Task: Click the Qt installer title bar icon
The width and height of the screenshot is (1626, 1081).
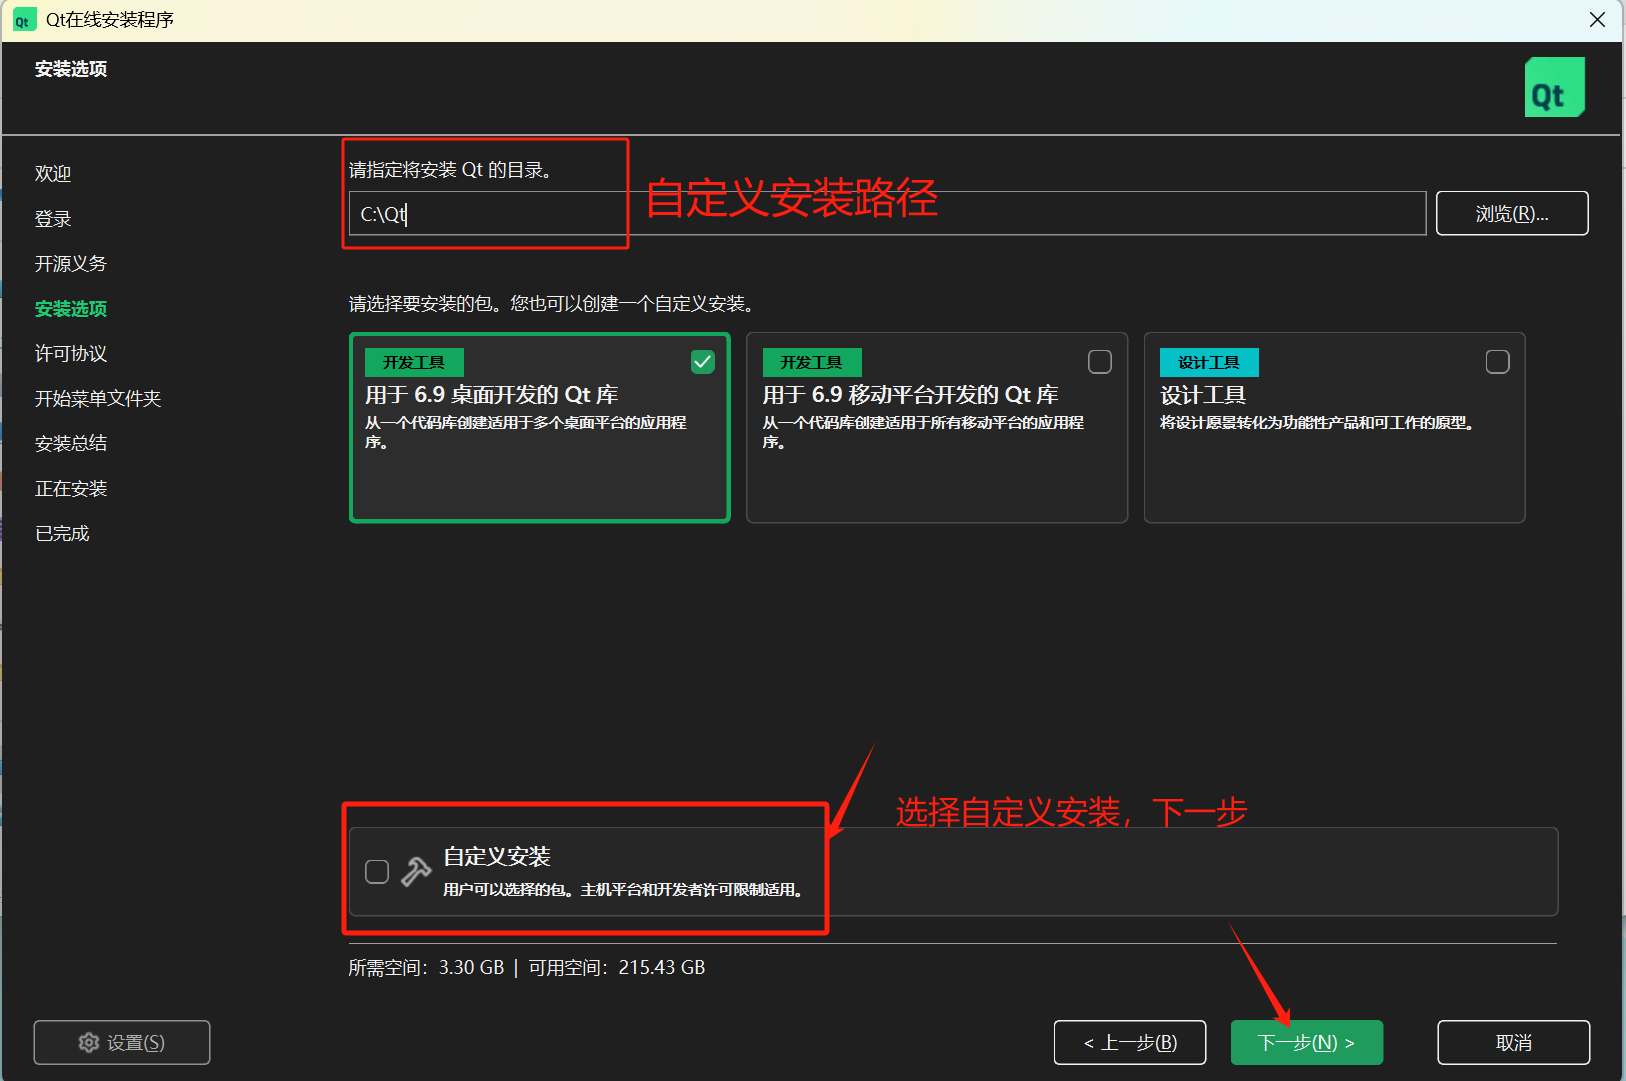Action: point(23,20)
